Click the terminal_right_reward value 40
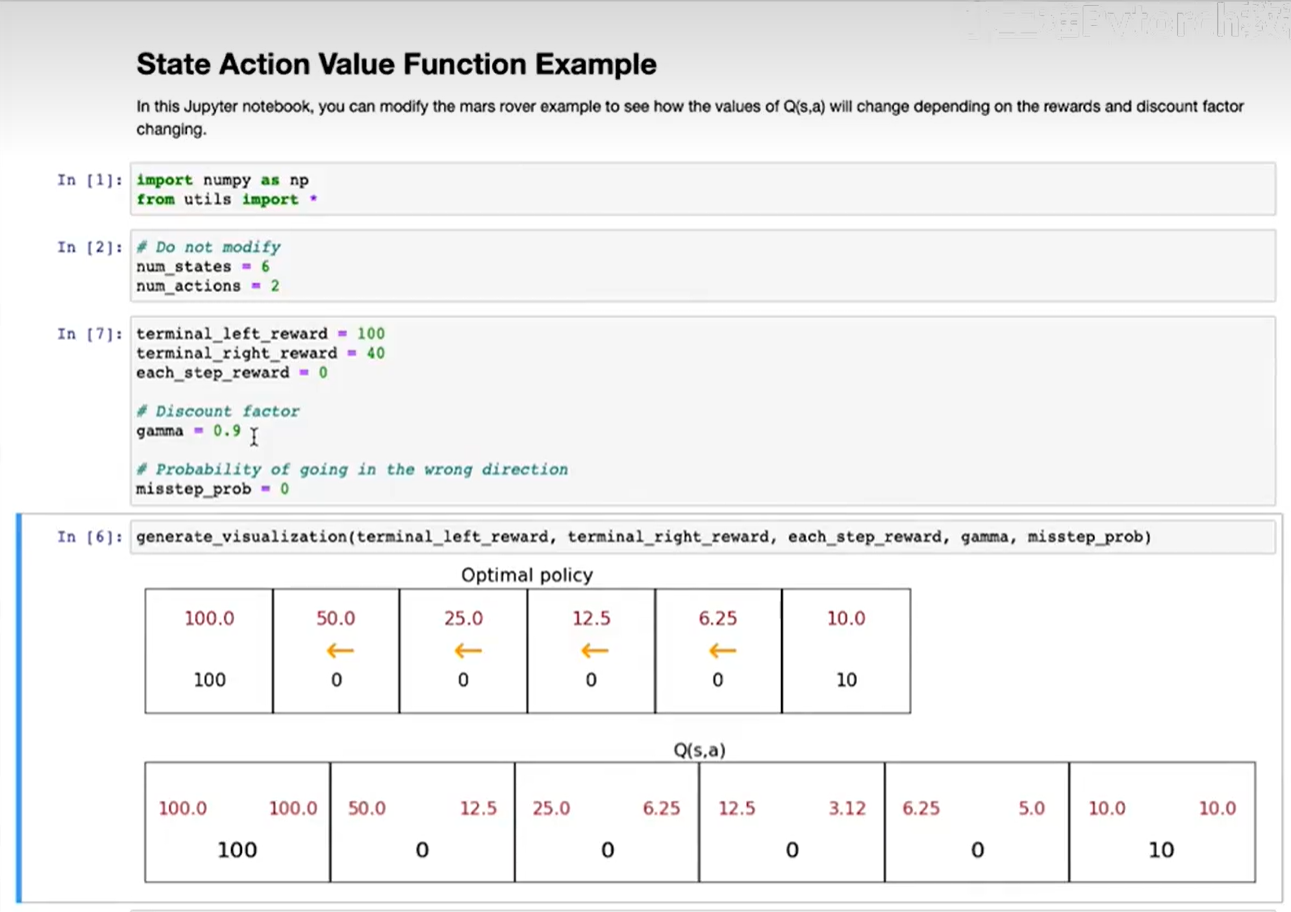The height and width of the screenshot is (912, 1291). [376, 353]
